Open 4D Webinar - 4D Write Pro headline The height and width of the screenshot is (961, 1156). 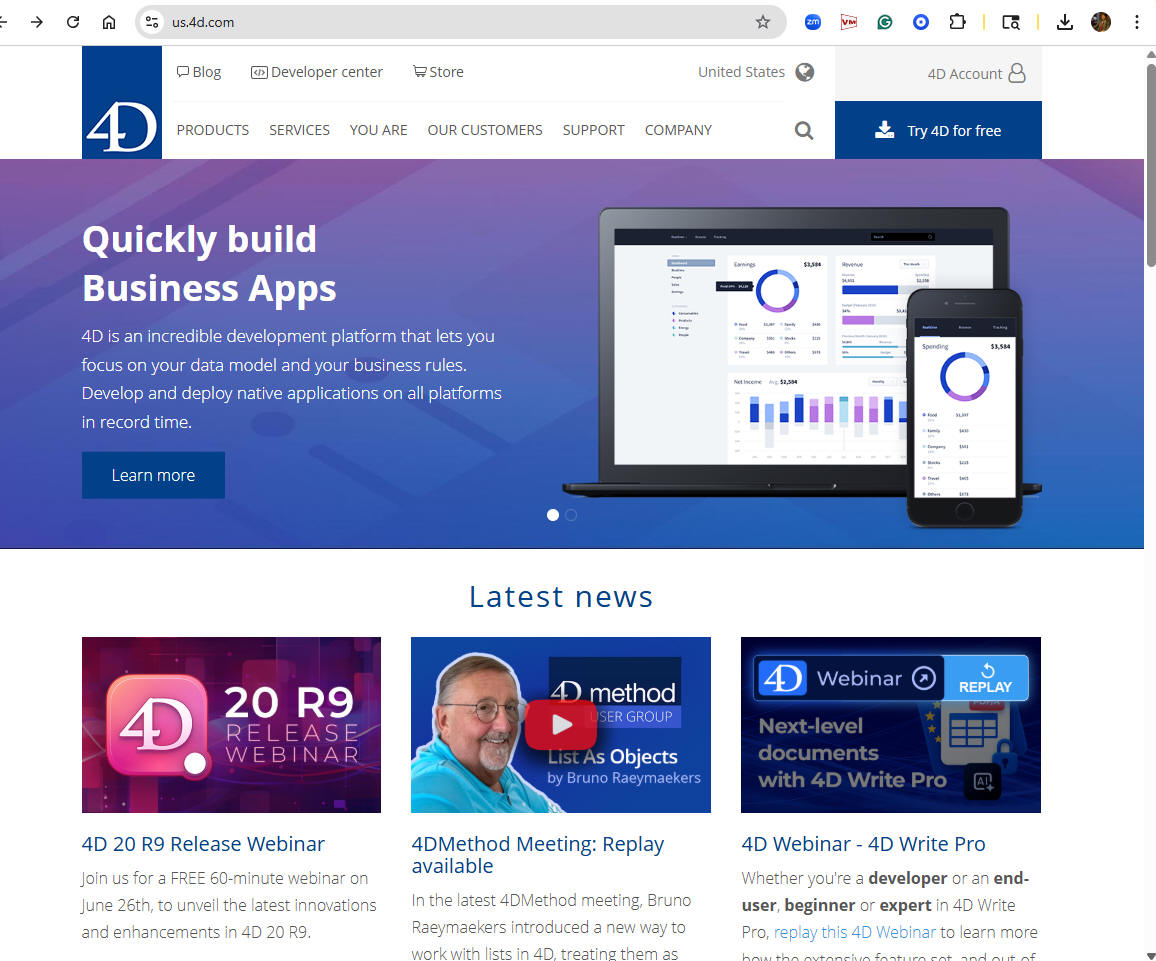(863, 844)
